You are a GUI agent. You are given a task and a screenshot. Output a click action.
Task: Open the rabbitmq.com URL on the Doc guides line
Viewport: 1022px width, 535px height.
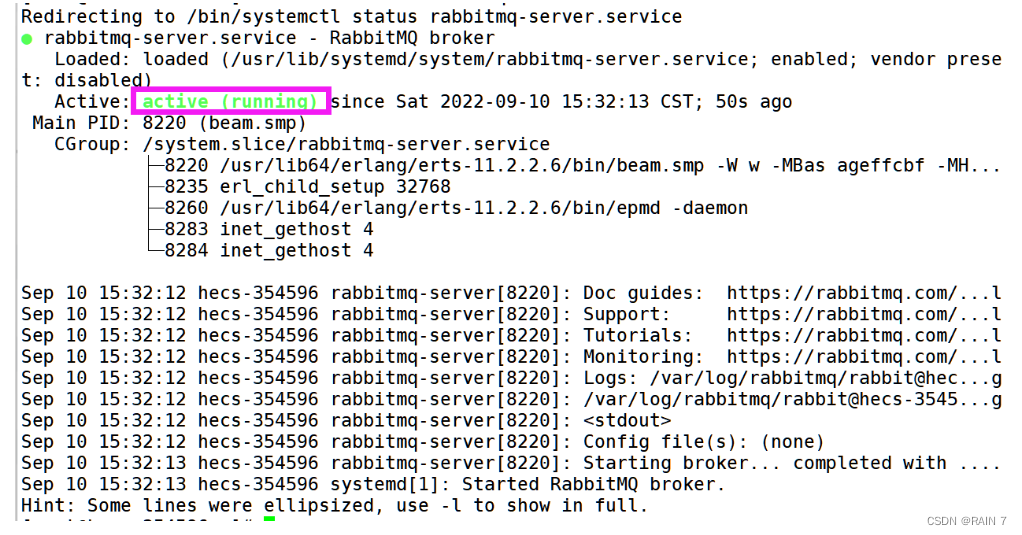coord(864,293)
